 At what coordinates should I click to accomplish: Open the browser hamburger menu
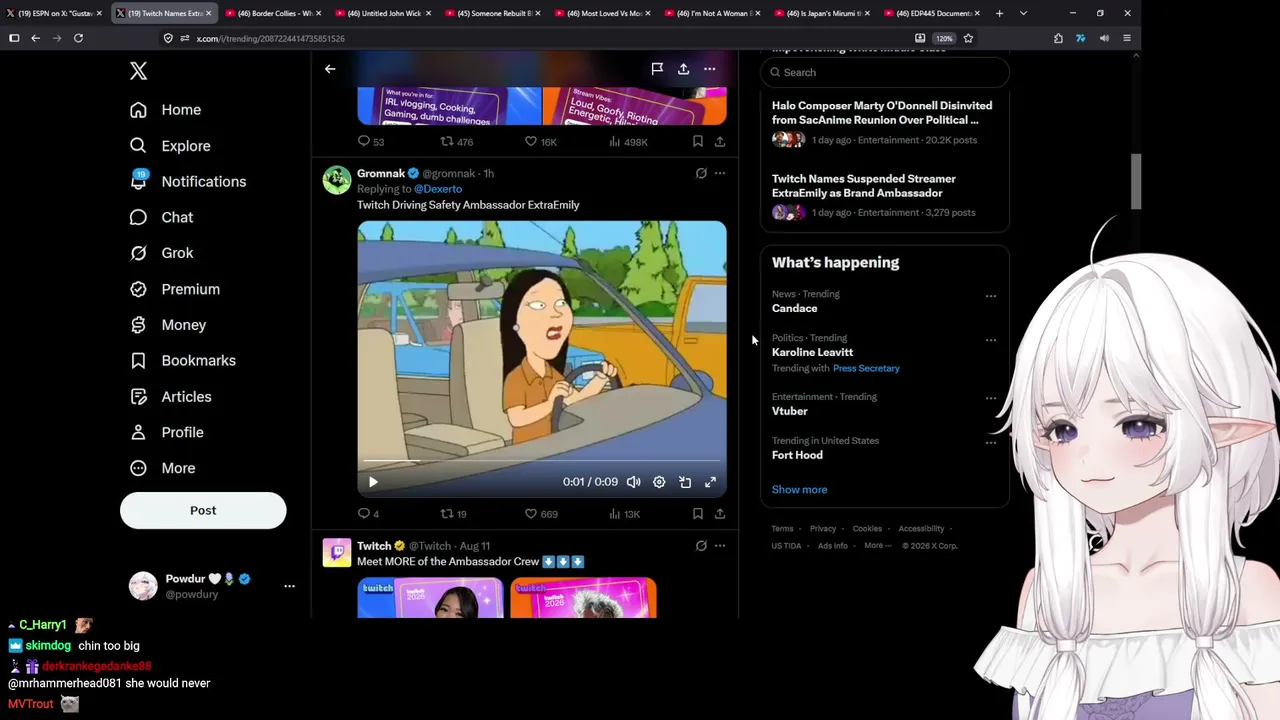(1127, 38)
